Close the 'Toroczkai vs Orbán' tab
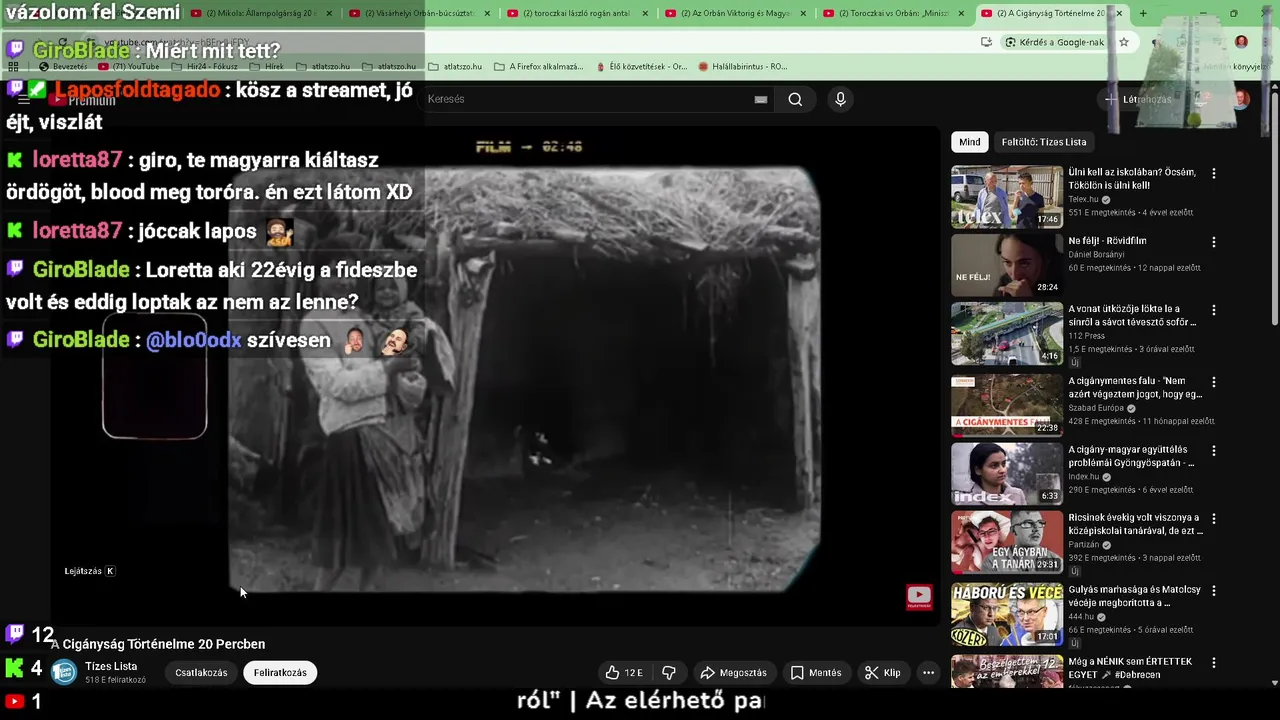 (961, 13)
